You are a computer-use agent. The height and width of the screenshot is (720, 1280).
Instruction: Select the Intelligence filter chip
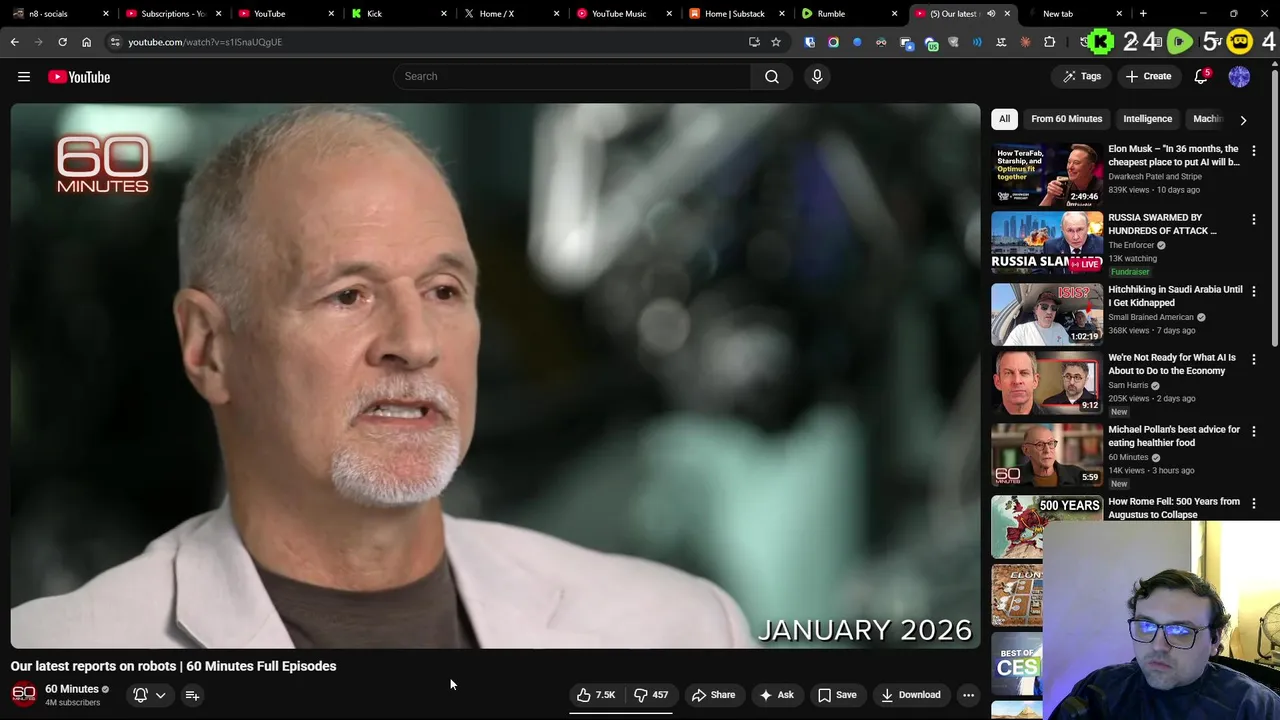coord(1147,119)
